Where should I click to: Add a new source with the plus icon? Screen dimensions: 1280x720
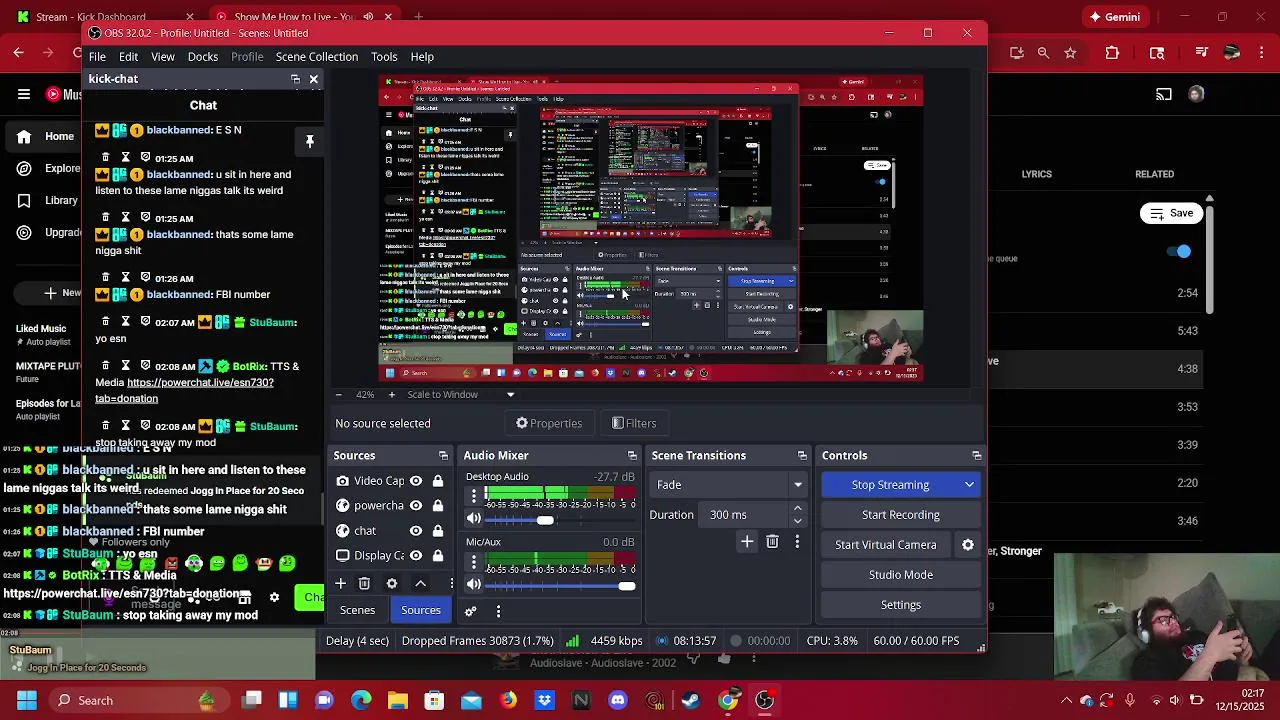coord(340,584)
